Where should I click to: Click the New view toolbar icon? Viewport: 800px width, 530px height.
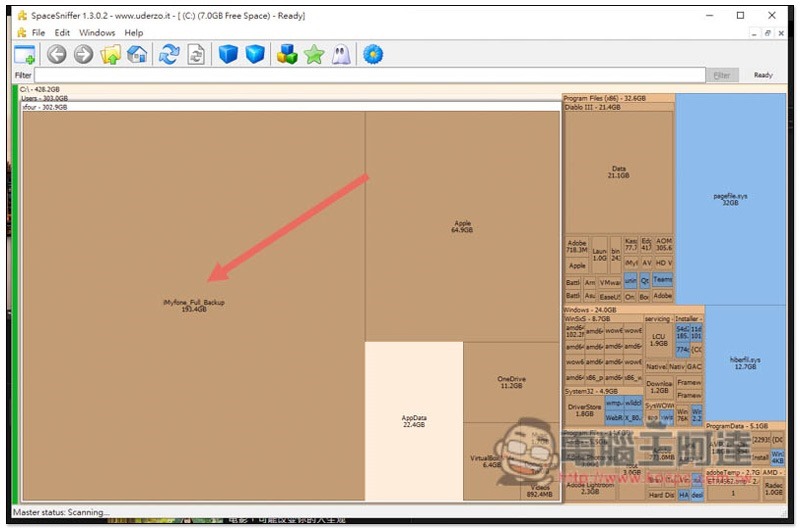click(24, 54)
